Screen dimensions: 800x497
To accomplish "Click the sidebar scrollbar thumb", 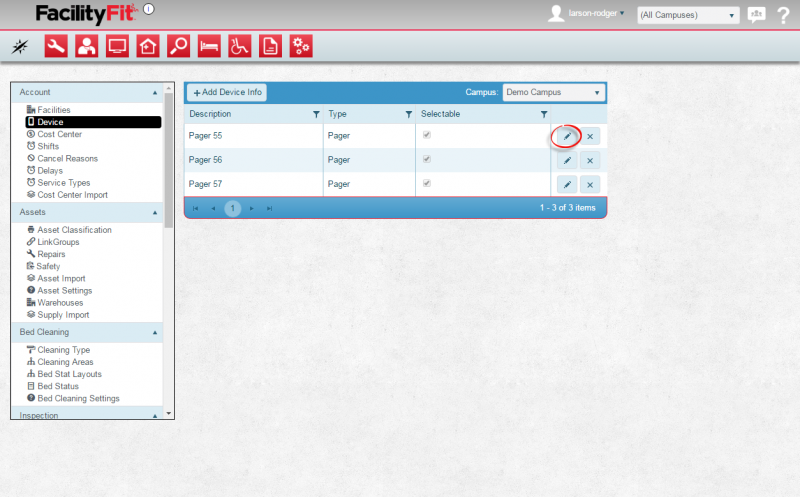I will tap(168, 160).
